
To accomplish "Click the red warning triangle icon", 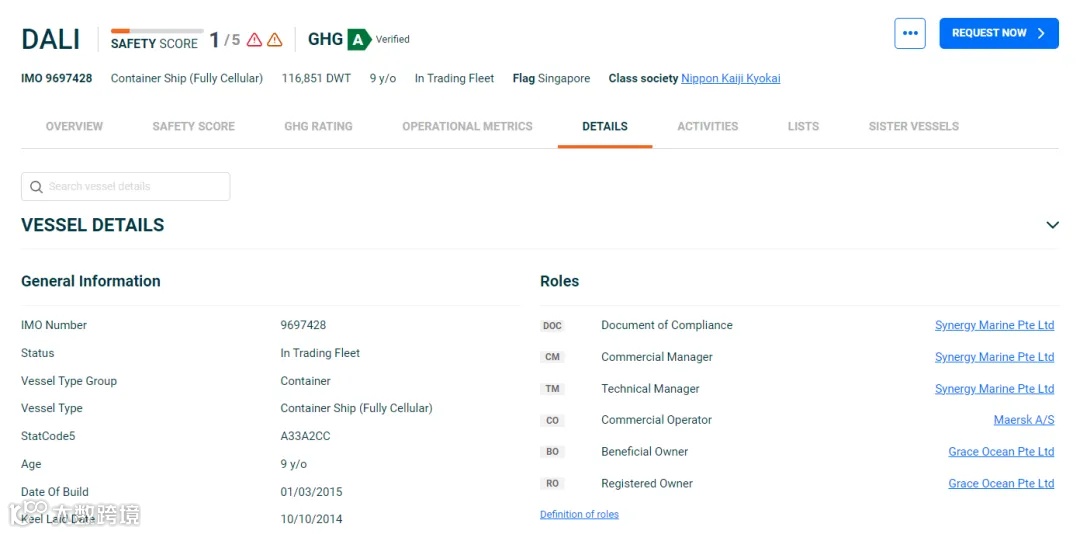I will [254, 40].
